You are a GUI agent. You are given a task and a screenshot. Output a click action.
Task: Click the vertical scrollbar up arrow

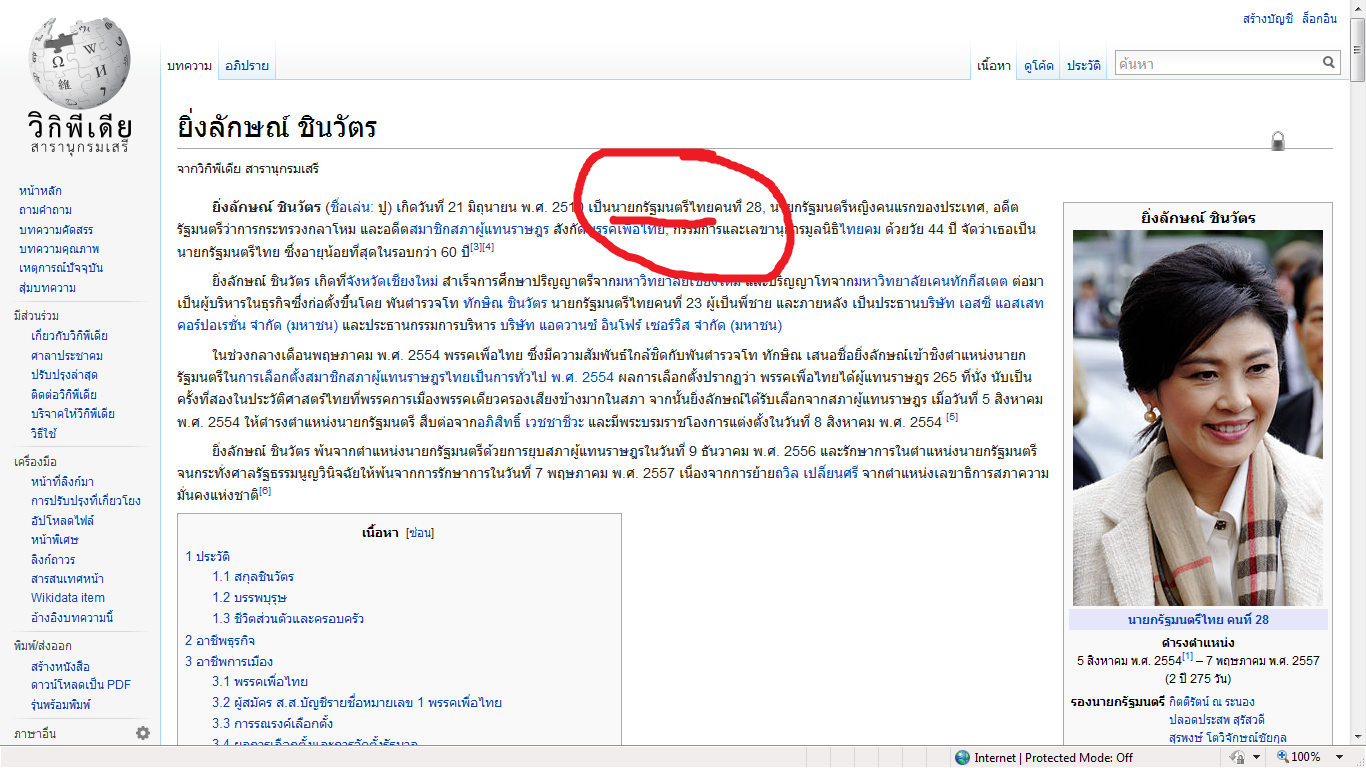[x=1357, y=8]
